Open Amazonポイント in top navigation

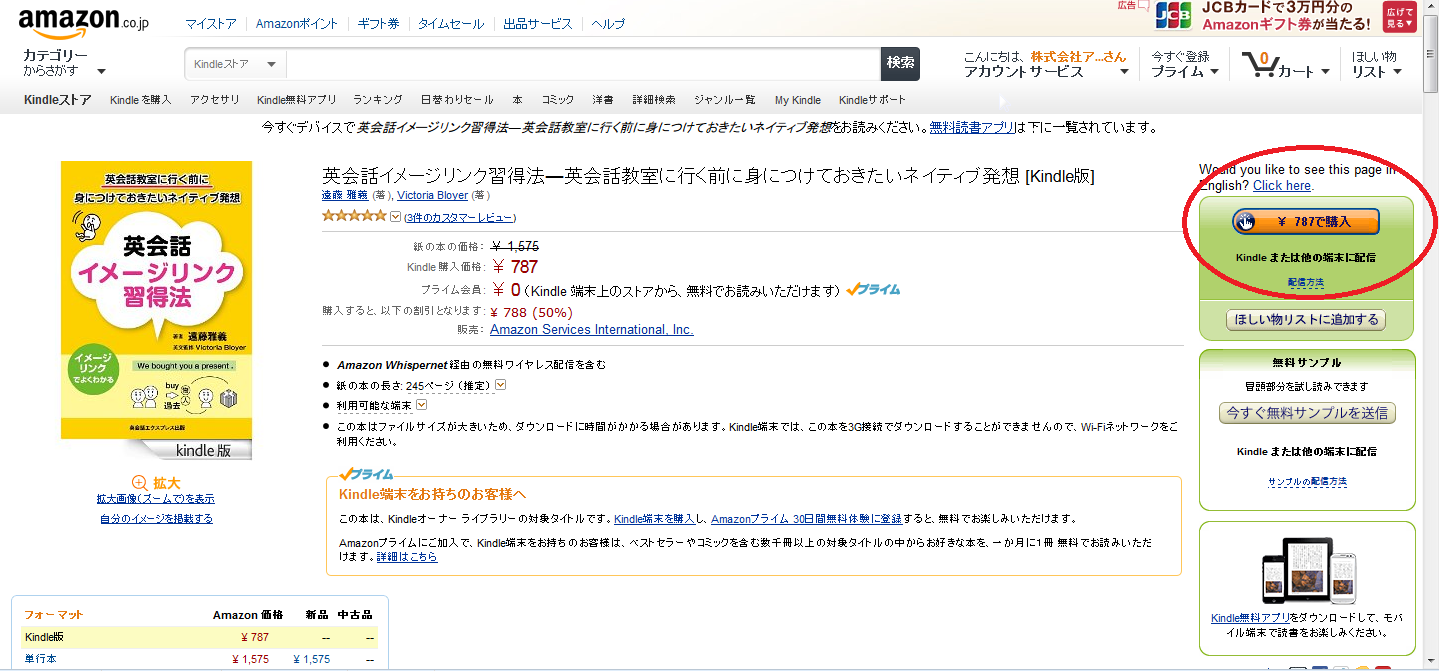pos(297,24)
